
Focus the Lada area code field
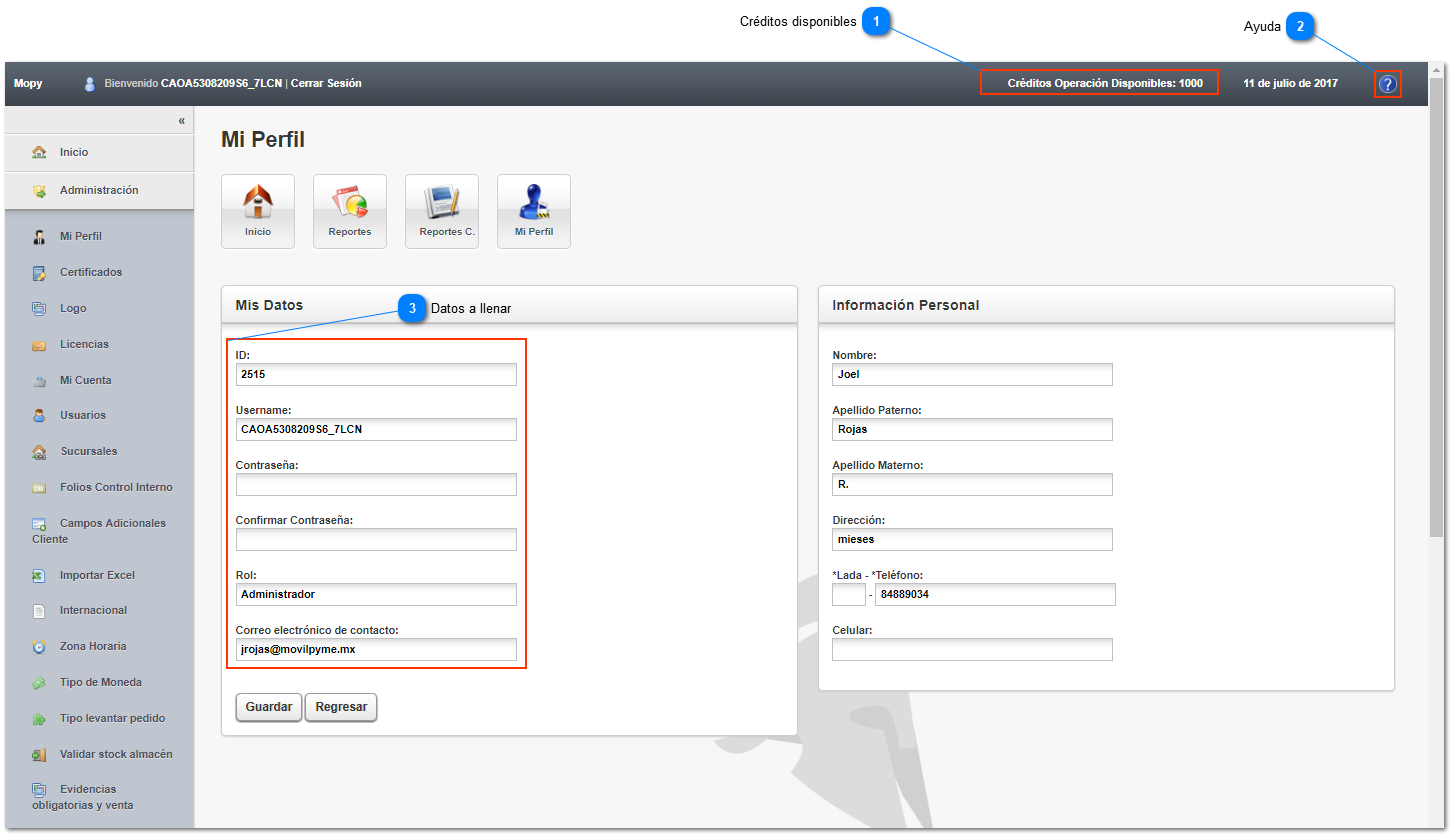click(849, 595)
